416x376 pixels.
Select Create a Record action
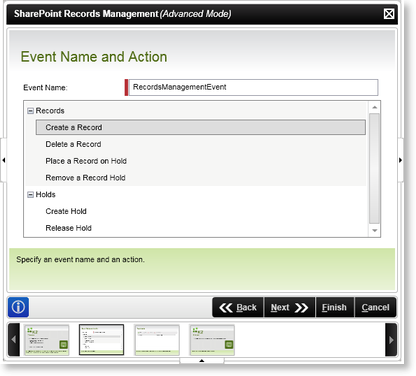click(x=201, y=127)
